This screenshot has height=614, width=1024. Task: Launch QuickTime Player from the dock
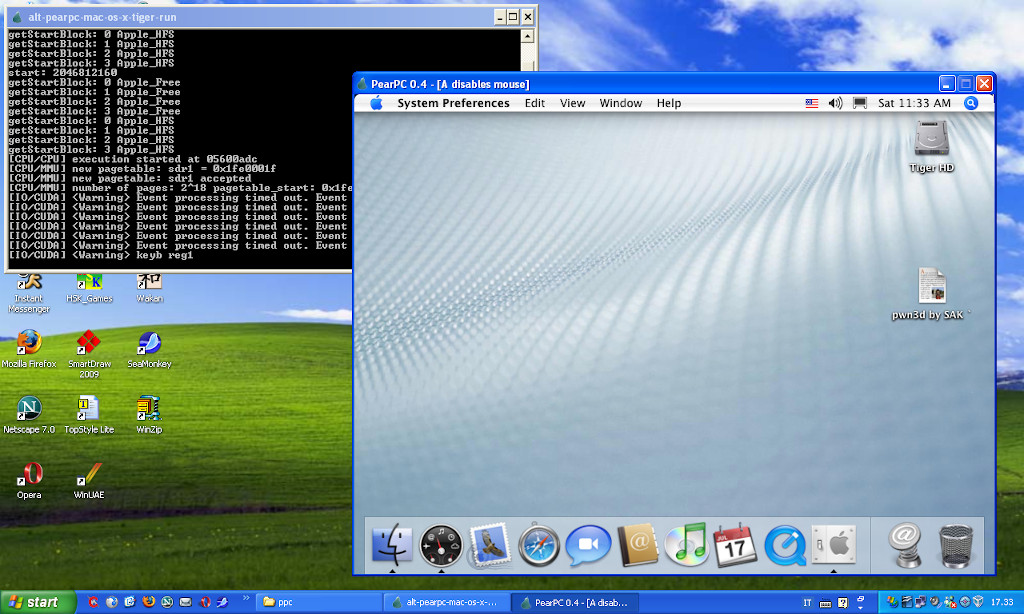pos(784,545)
